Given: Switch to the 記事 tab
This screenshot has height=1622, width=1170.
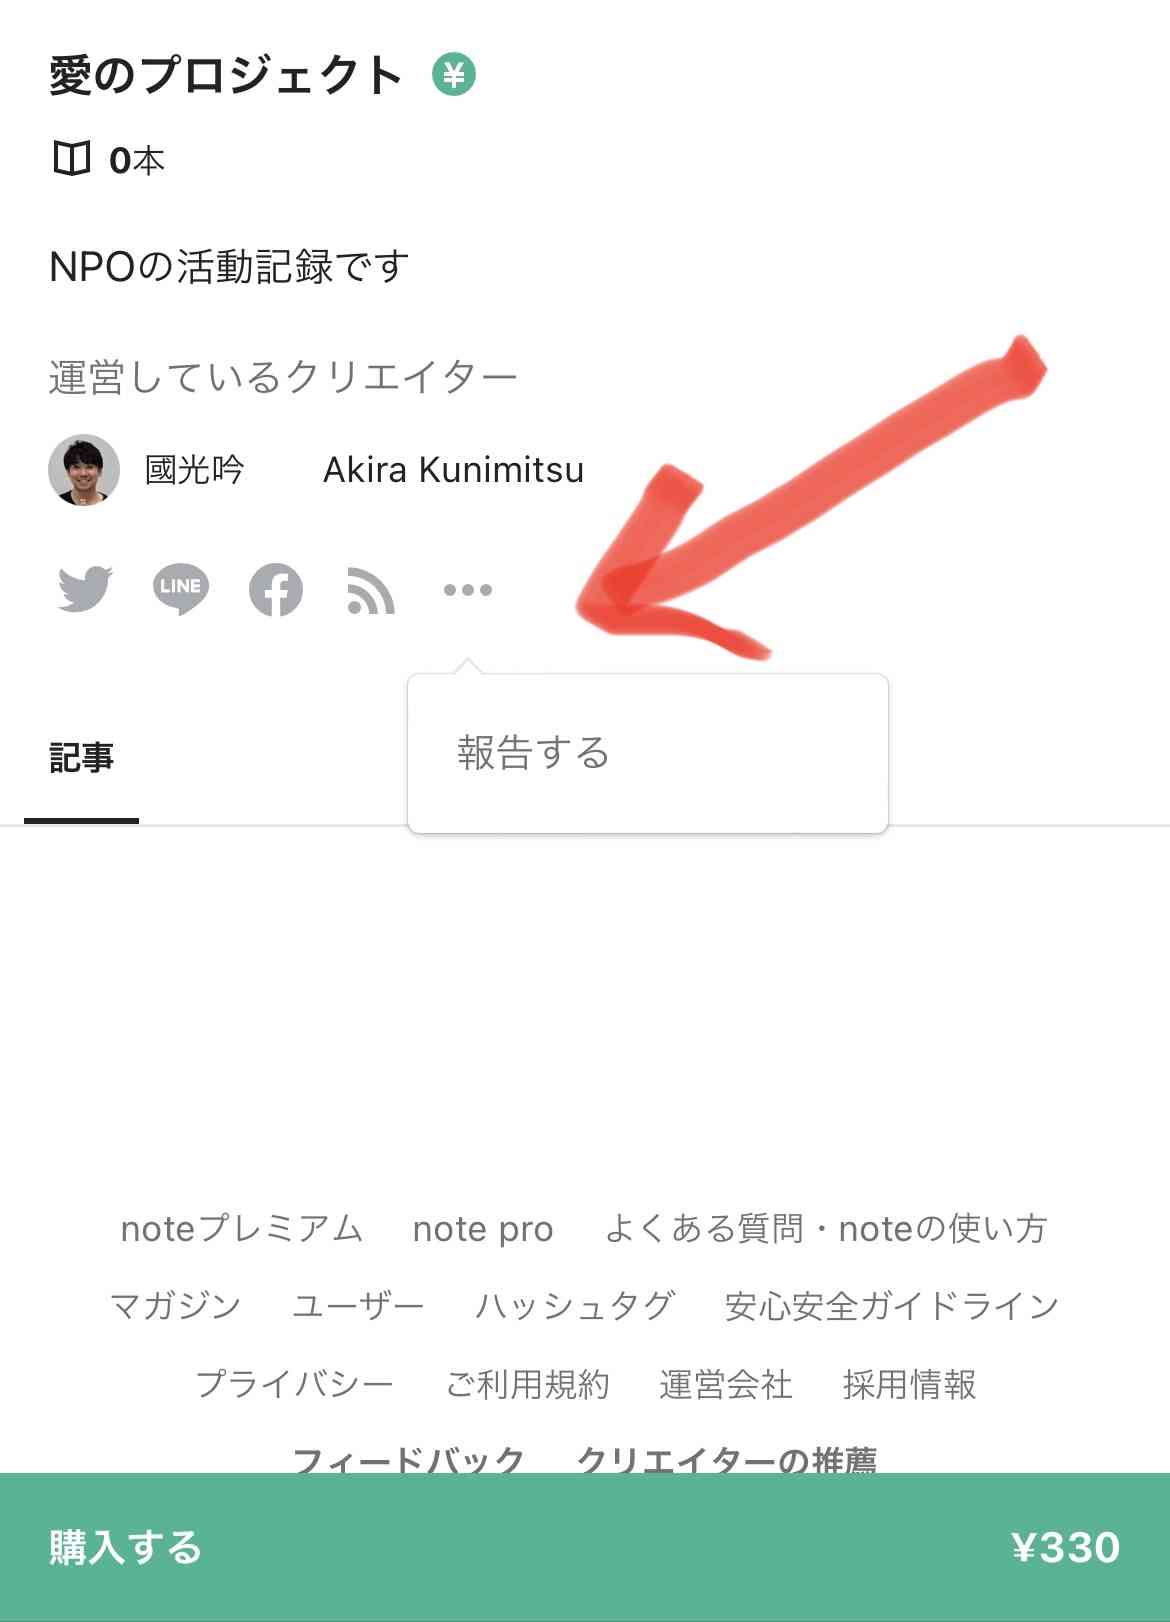Looking at the screenshot, I should tap(81, 757).
